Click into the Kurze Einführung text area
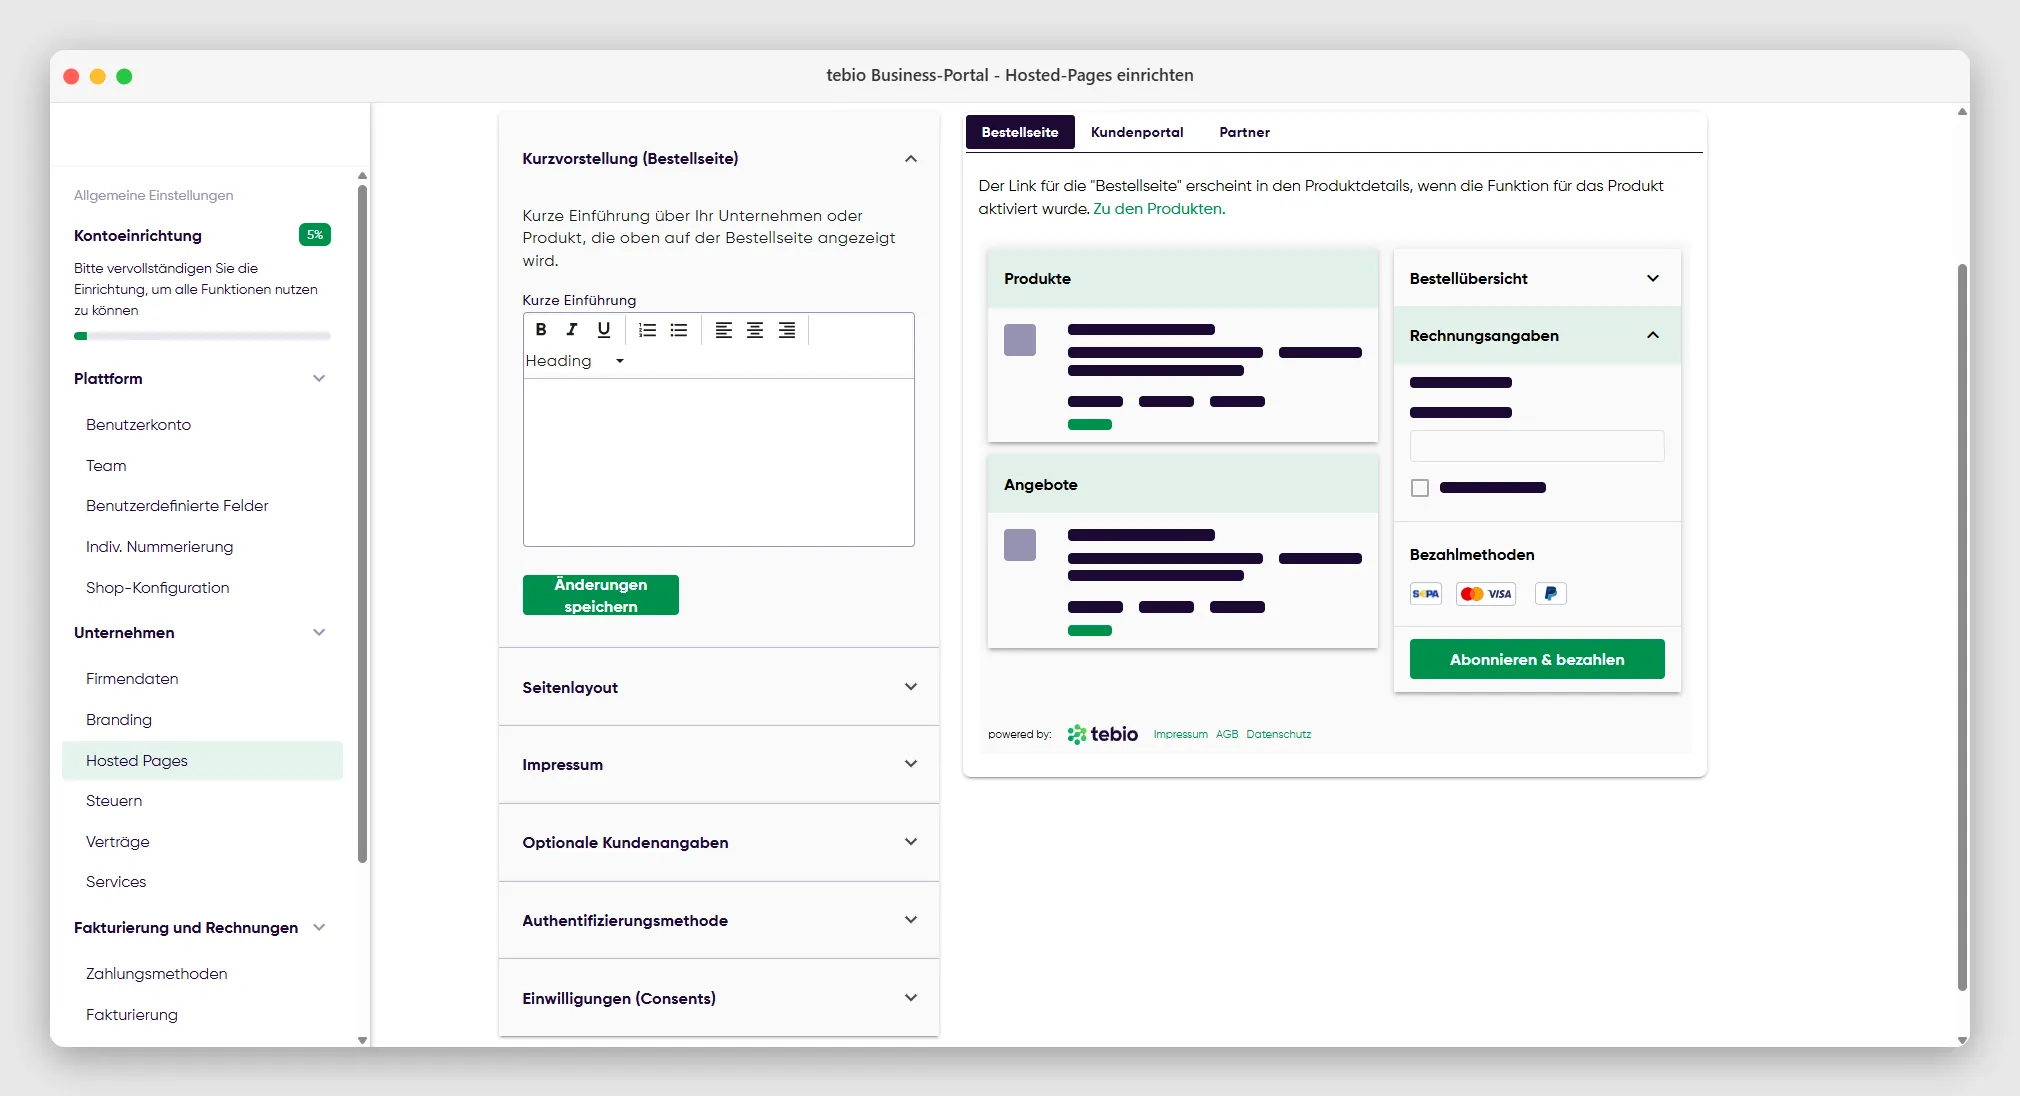Image resolution: width=2020 pixels, height=1096 pixels. [719, 462]
